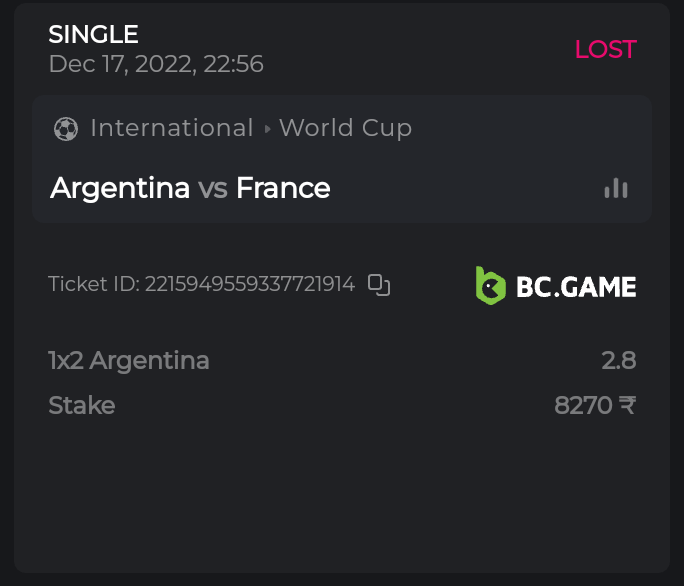Click the 1x2 Argentina market label
Viewport: 684px width, 586px height.
coord(129,360)
